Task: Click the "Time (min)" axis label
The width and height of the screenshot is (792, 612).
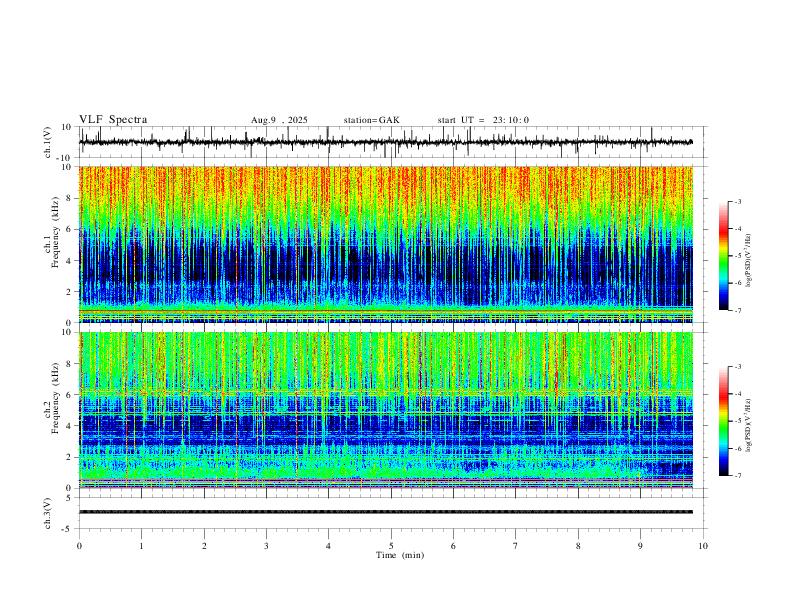Action: coord(400,555)
